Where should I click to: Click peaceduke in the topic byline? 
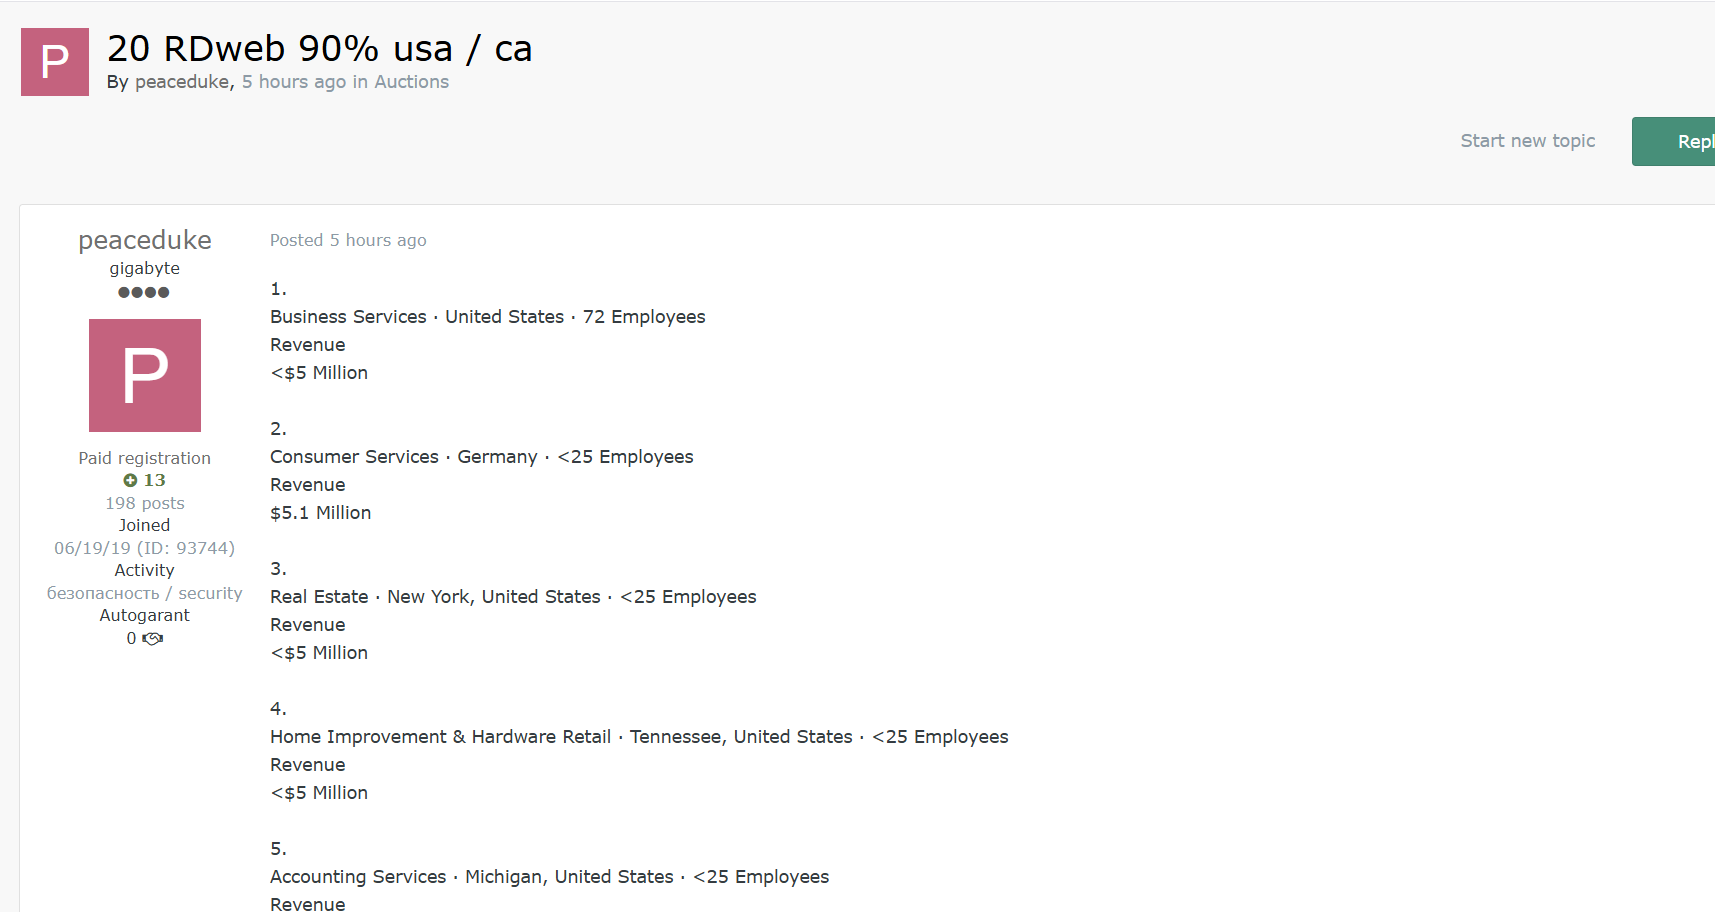182,82
